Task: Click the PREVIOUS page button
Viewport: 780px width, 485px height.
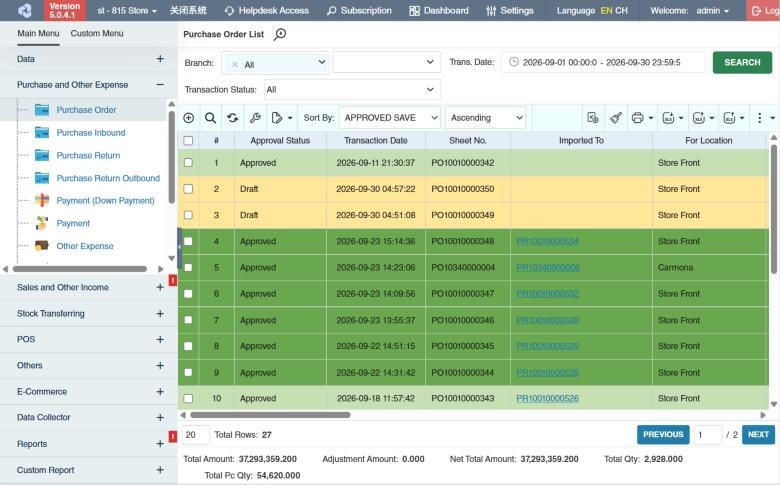Action: pos(663,434)
